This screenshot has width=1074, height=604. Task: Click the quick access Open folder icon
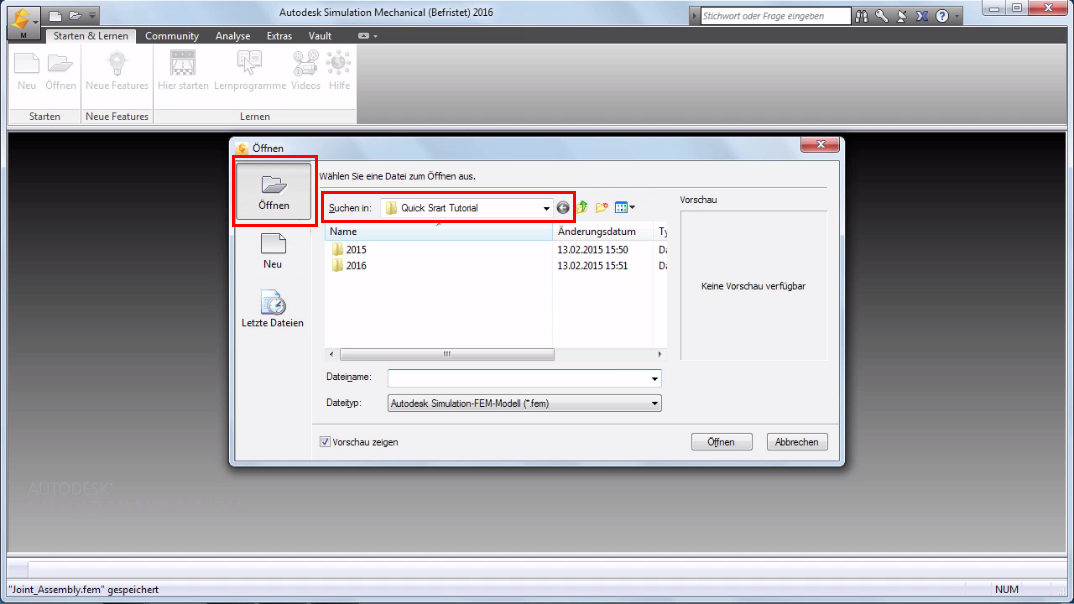[x=75, y=15]
